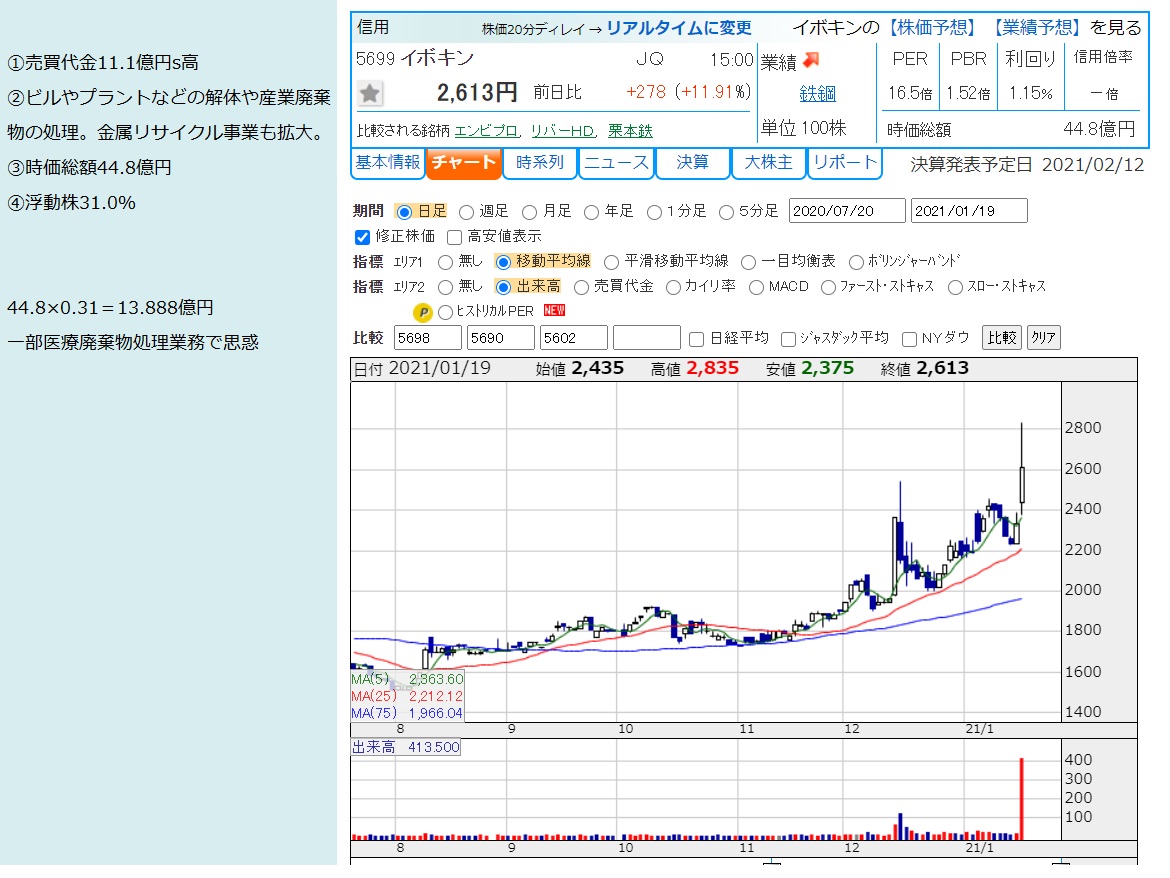1170x878 pixels.
Task: Uncheck the 修正株価 checkbox
Action: (x=363, y=237)
